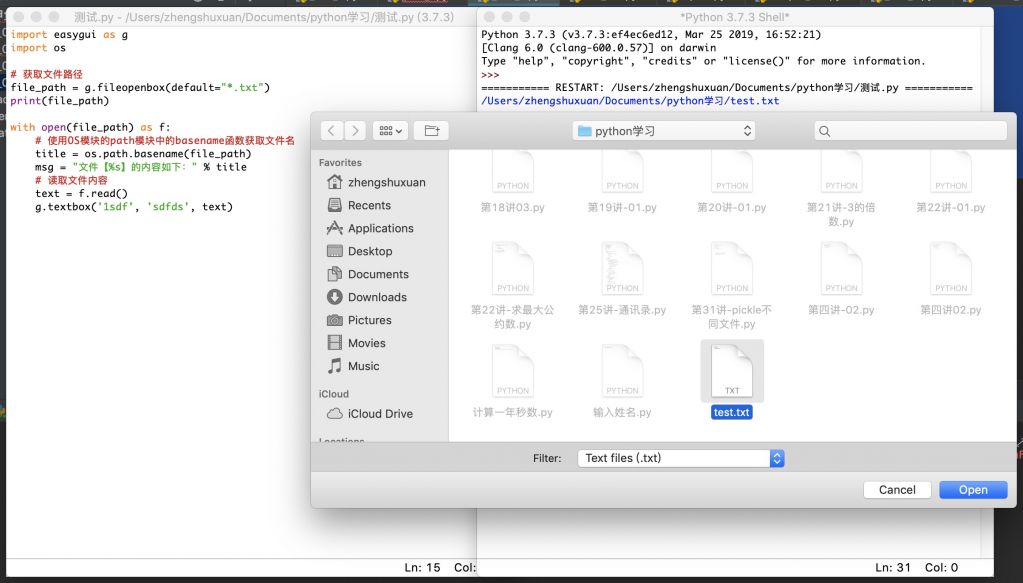Open Movies folder in the sidebar
Screen dimensions: 1023x583
coord(366,343)
